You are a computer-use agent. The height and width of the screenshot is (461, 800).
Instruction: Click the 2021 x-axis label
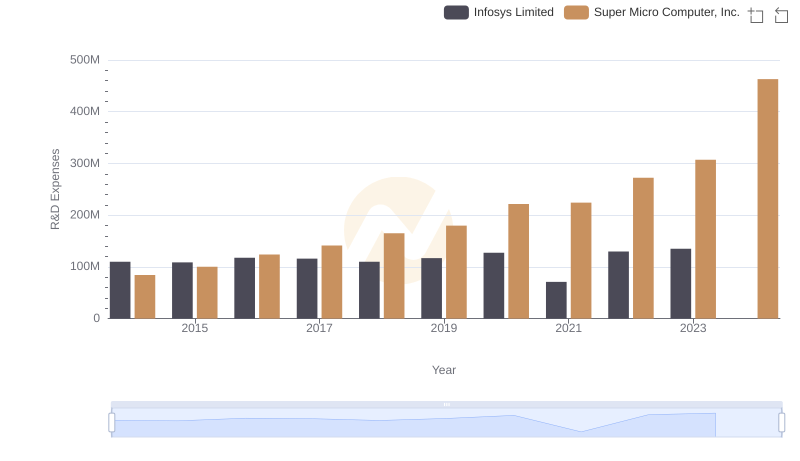point(568,328)
